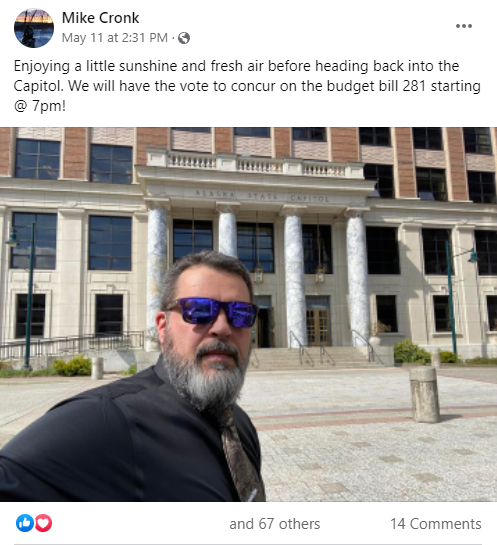The image size is (497, 545).
Task: Click the balustrade above the Capitol entrance
Action: tap(255, 164)
